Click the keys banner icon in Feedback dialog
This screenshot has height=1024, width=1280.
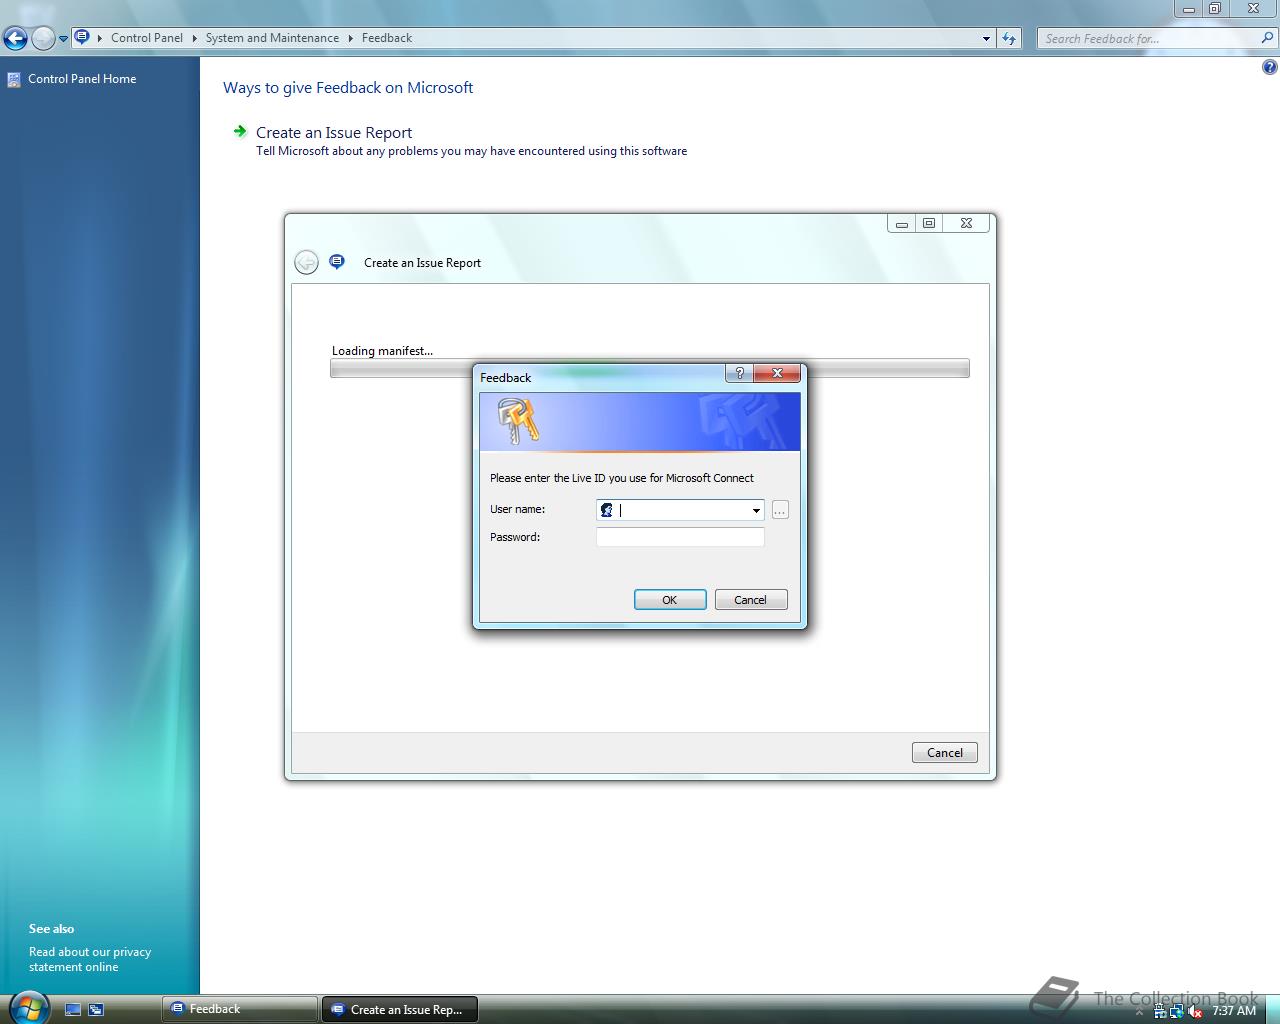click(x=517, y=420)
